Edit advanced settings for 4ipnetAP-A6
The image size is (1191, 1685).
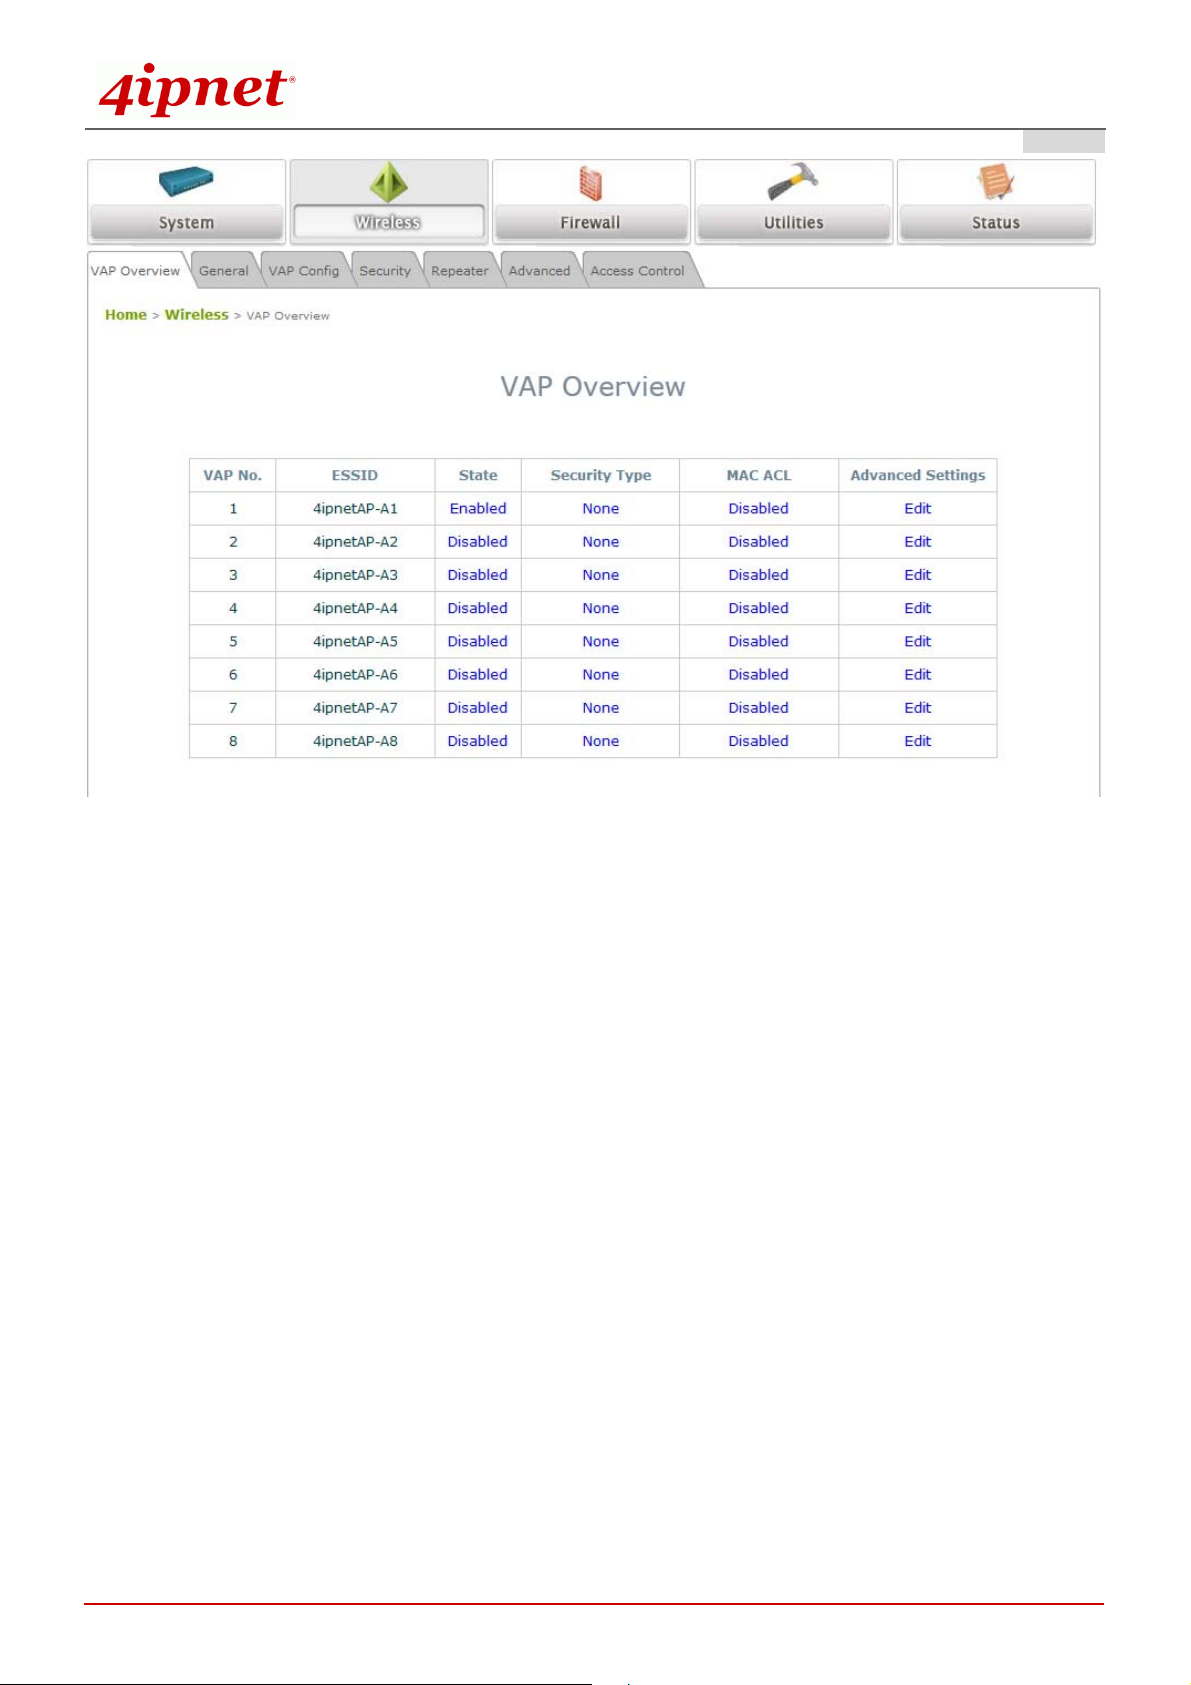(918, 675)
